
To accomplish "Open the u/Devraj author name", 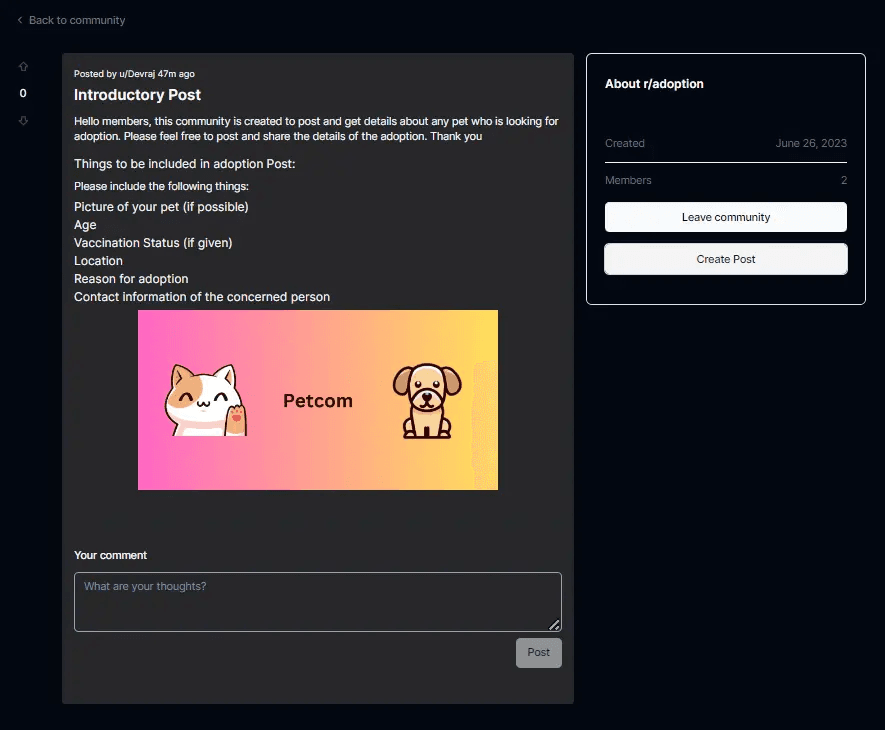I will [x=136, y=74].
